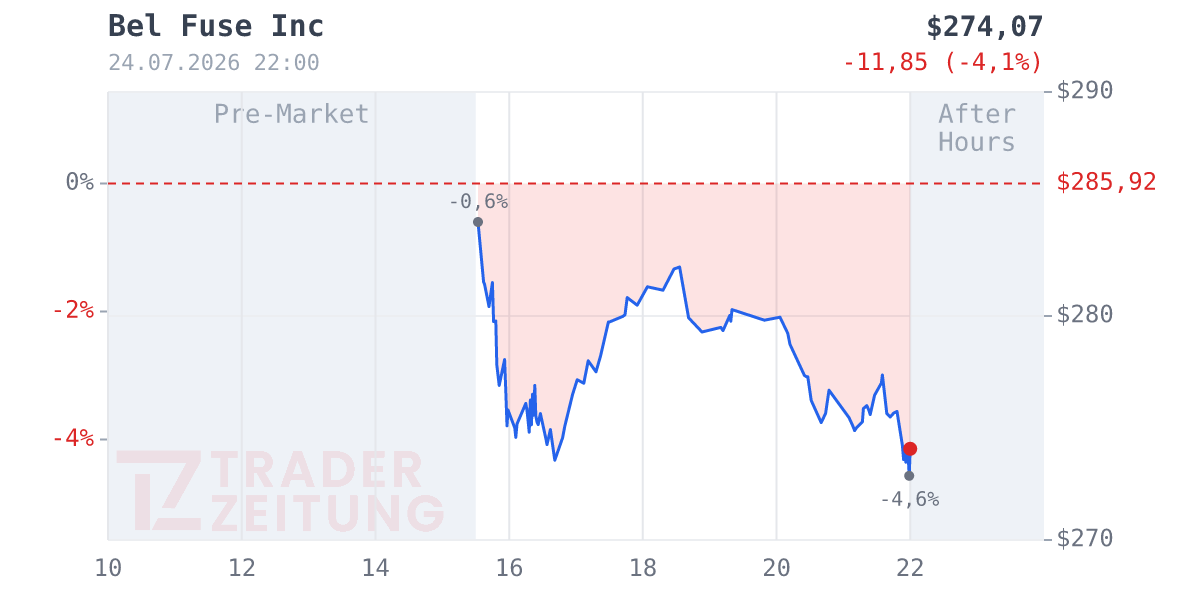Screen dimensions: 1200x600
Task: Click the red closing price dot
Action: [x=910, y=449]
